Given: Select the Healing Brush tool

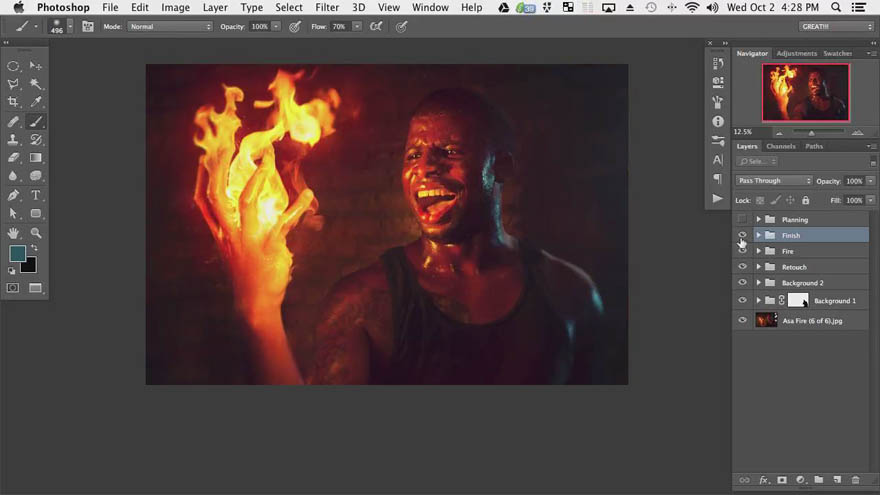Looking at the screenshot, I should [13, 121].
